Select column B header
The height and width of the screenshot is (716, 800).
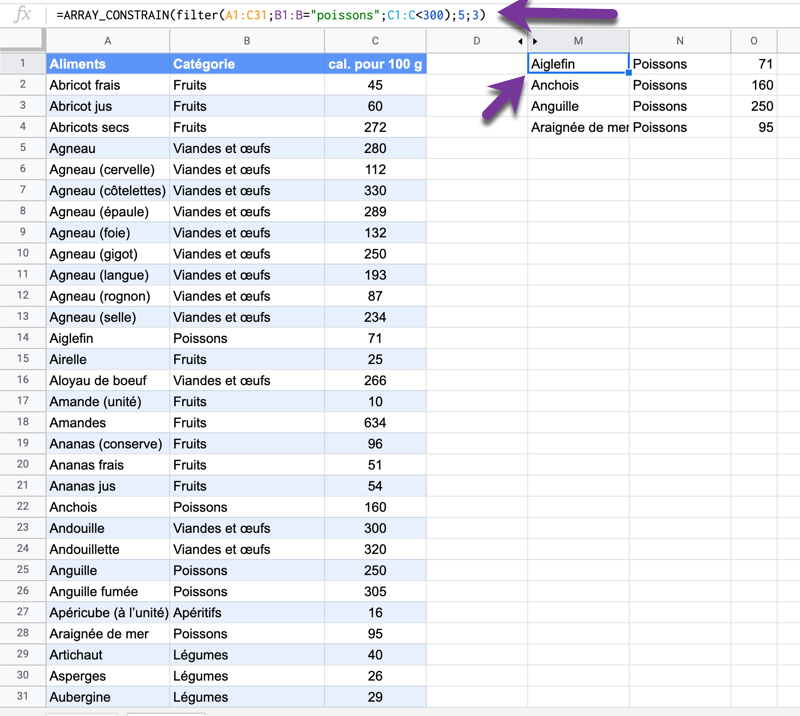pos(247,41)
